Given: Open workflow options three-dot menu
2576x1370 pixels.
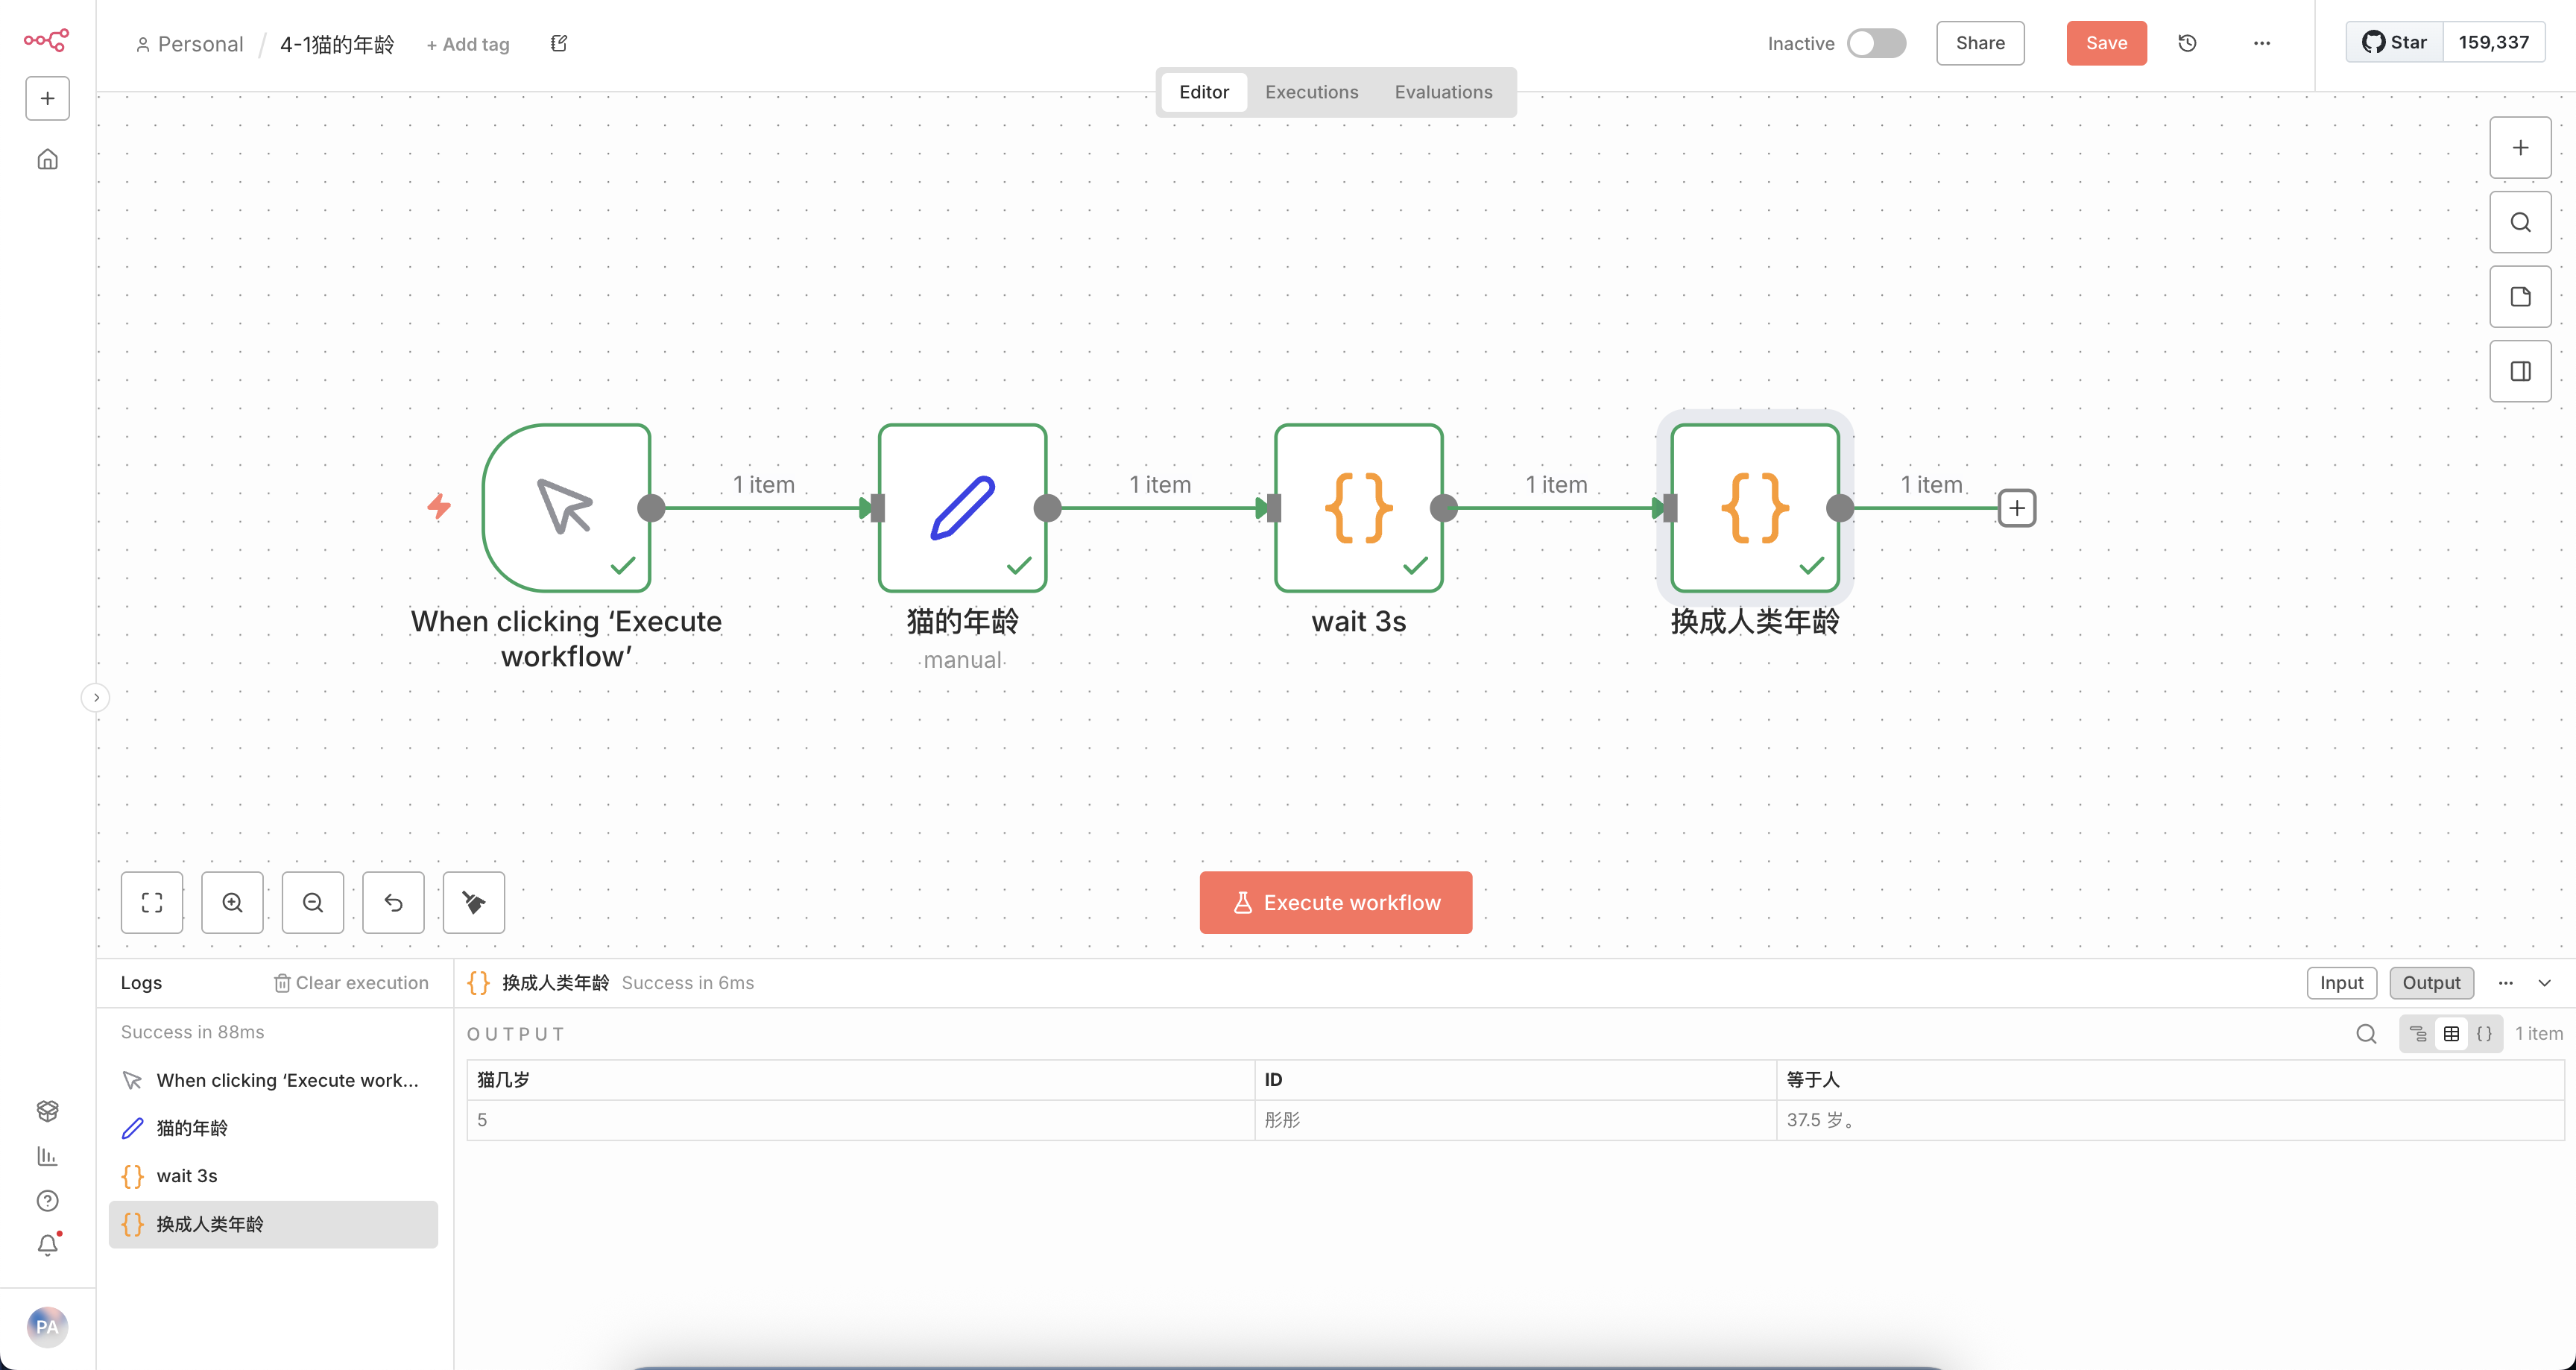Looking at the screenshot, I should coord(2262,43).
